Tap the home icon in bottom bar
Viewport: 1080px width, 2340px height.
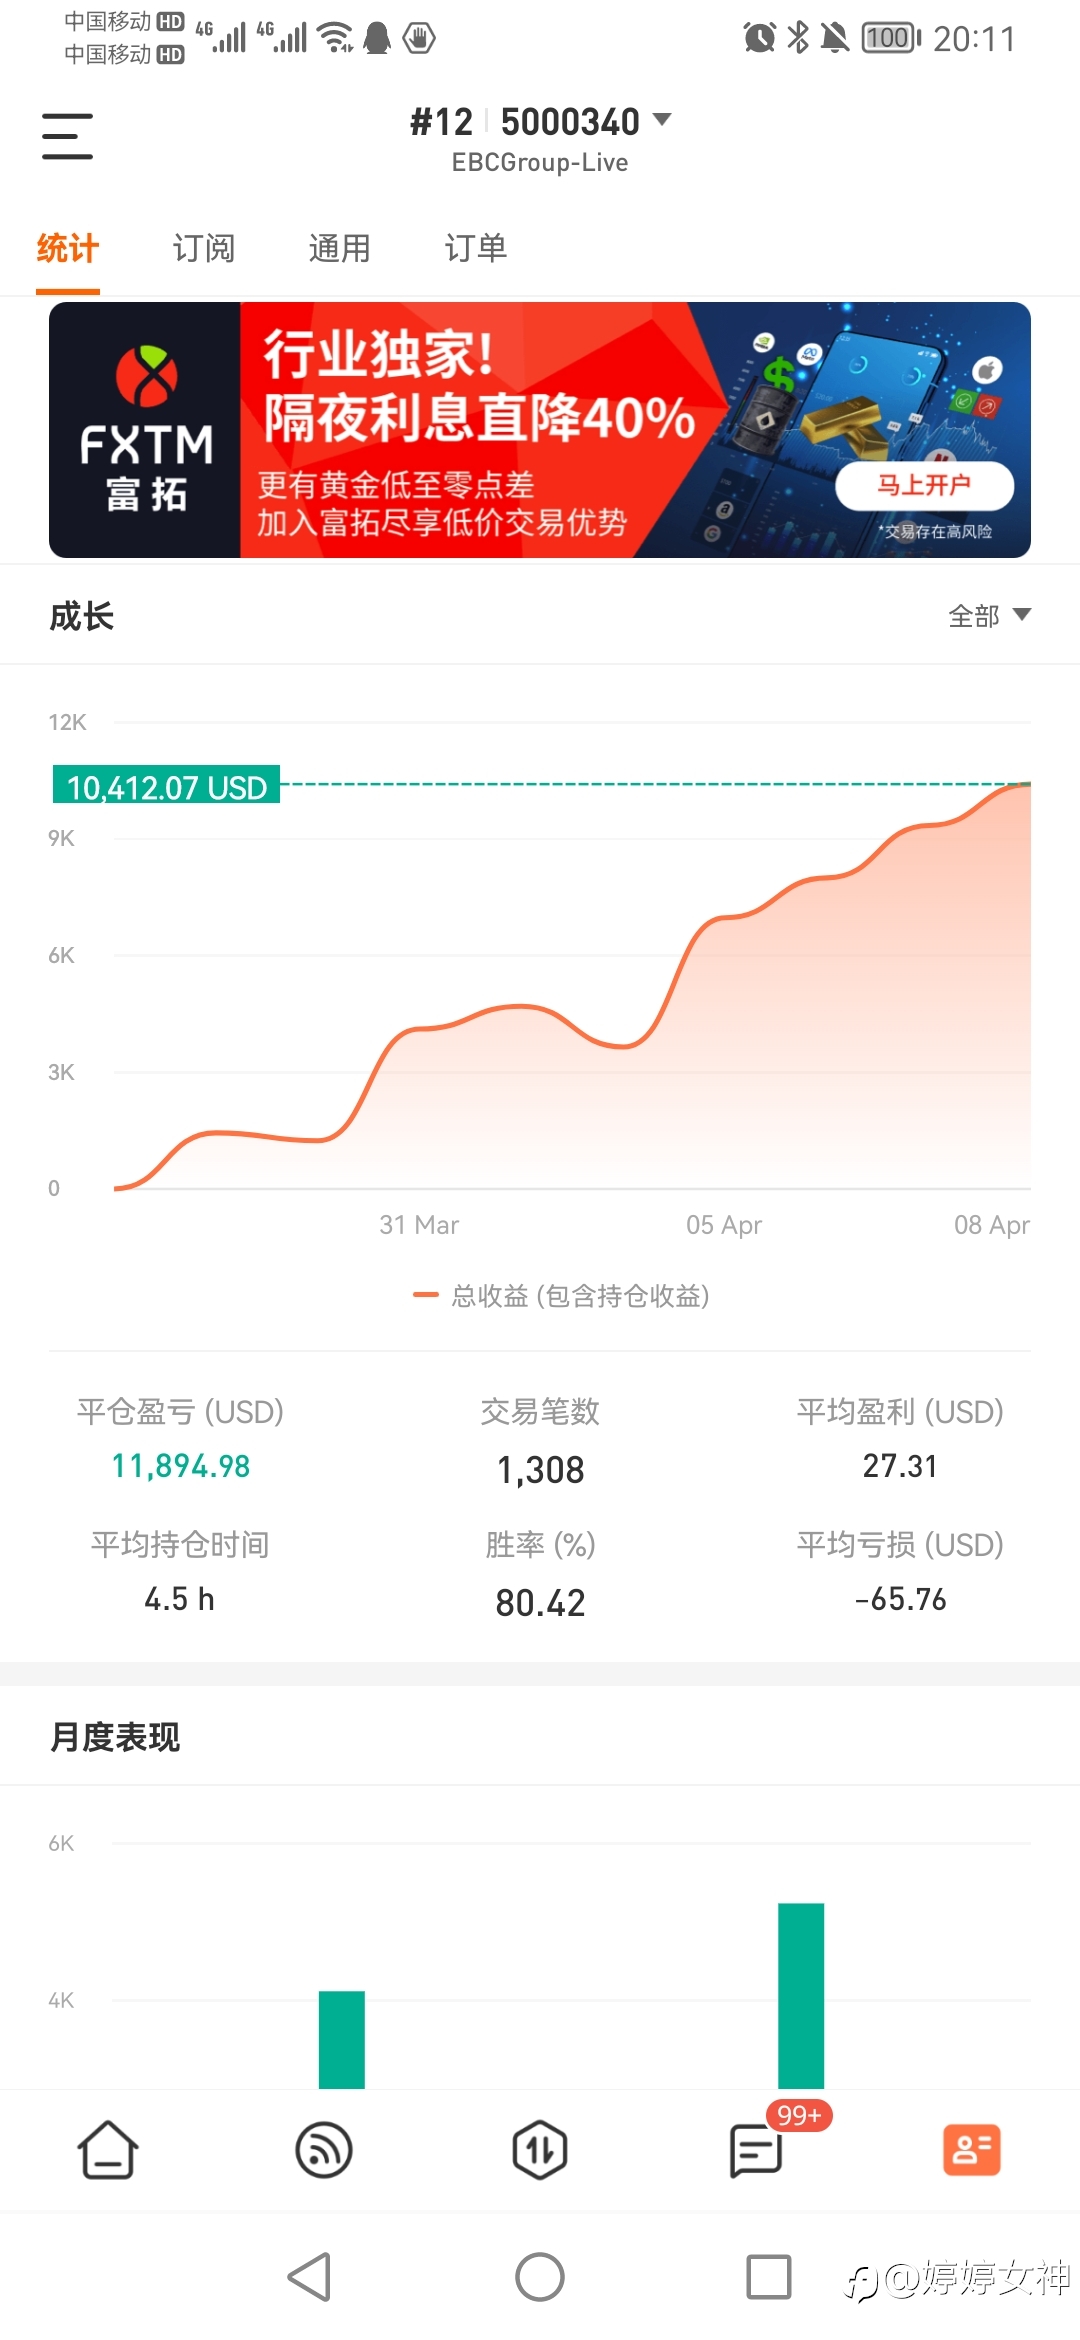pyautogui.click(x=108, y=2150)
